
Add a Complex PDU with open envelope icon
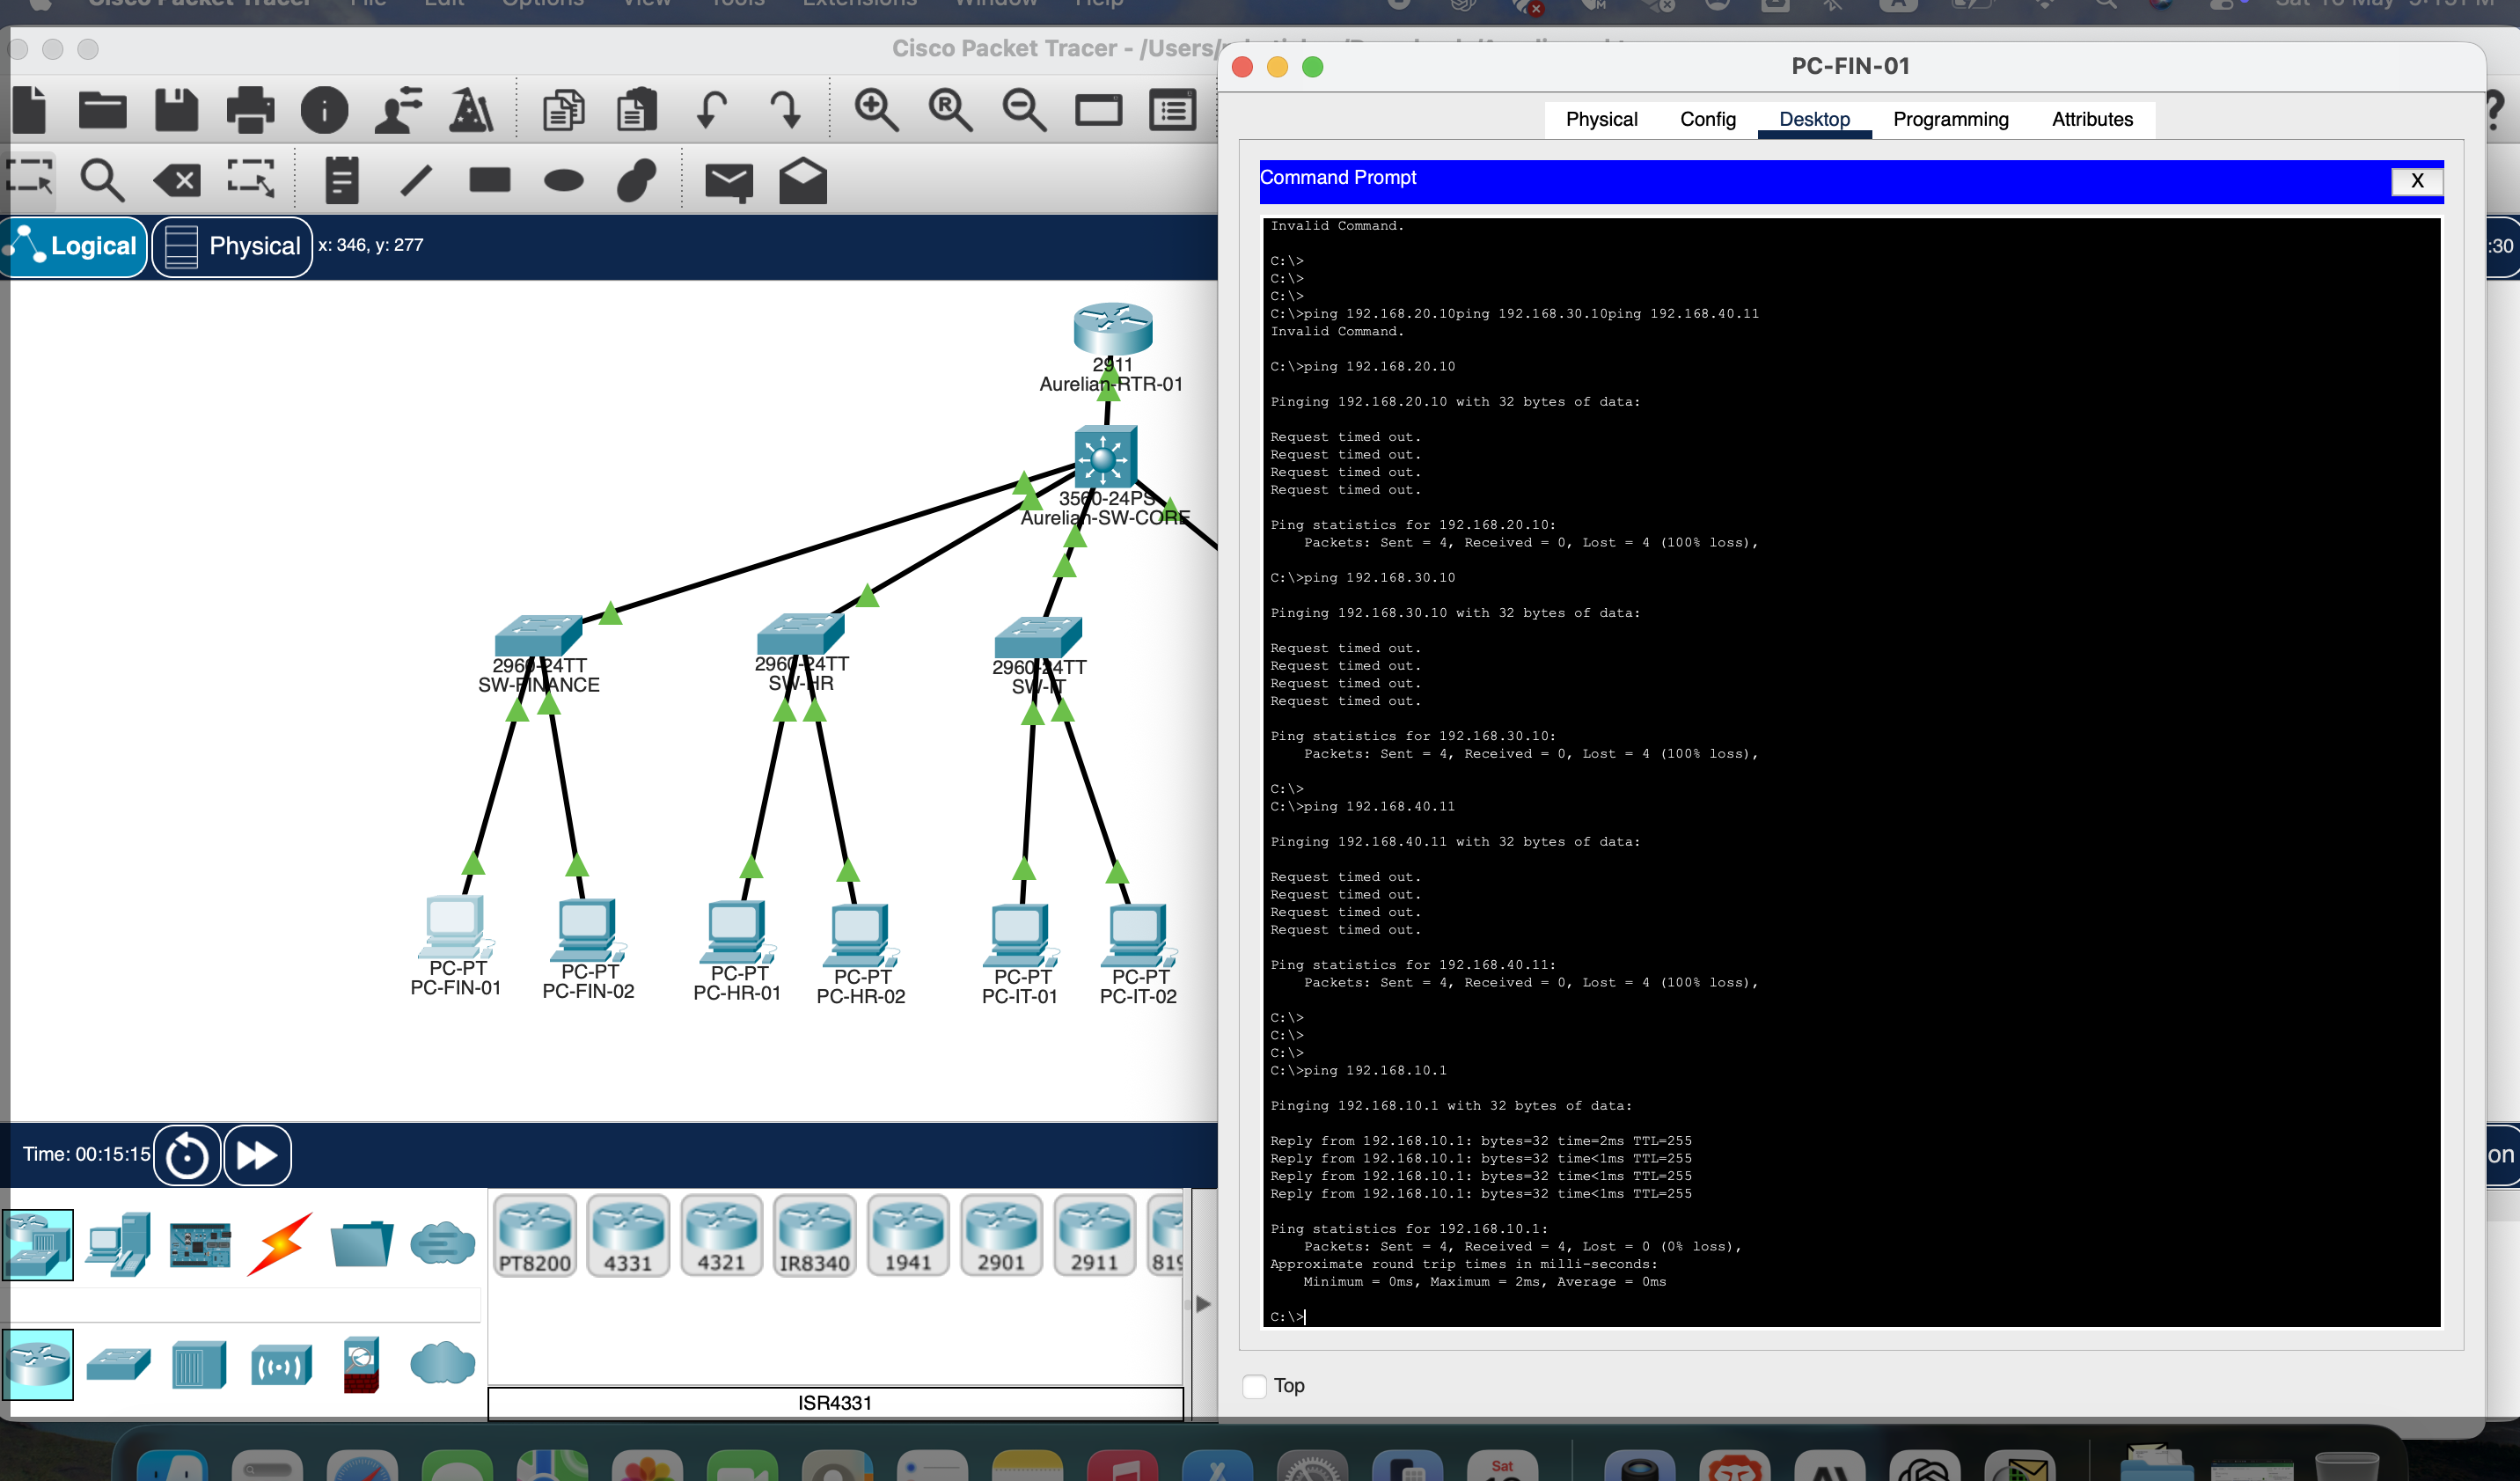(803, 180)
